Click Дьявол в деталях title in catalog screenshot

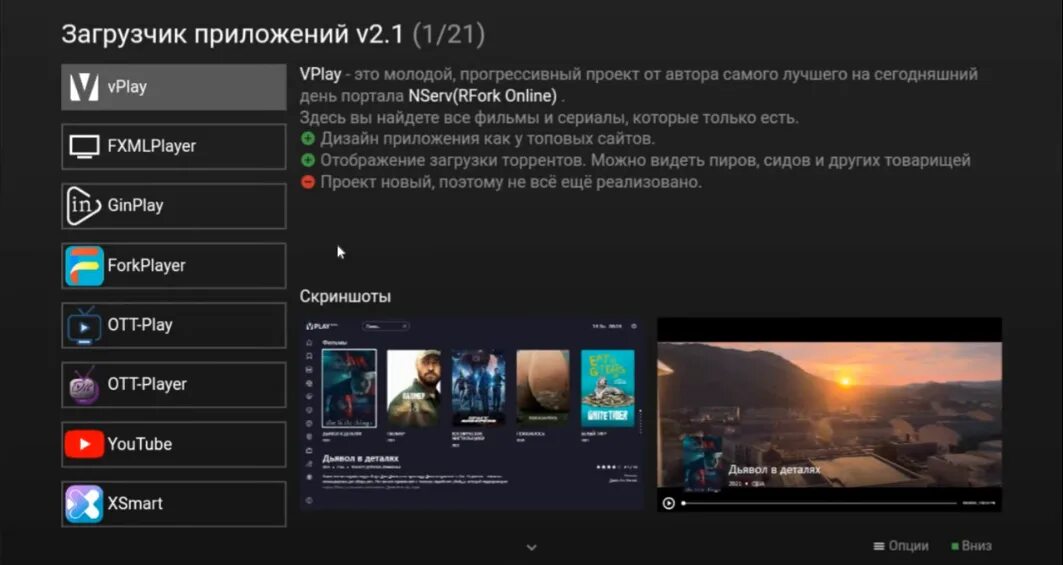pos(360,459)
